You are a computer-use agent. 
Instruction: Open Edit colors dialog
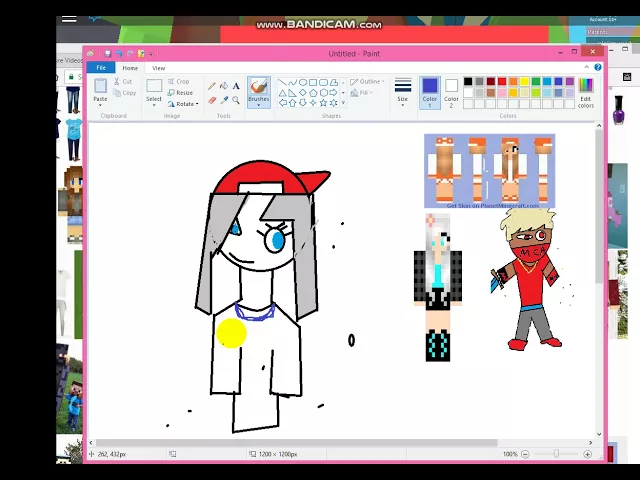pos(586,93)
